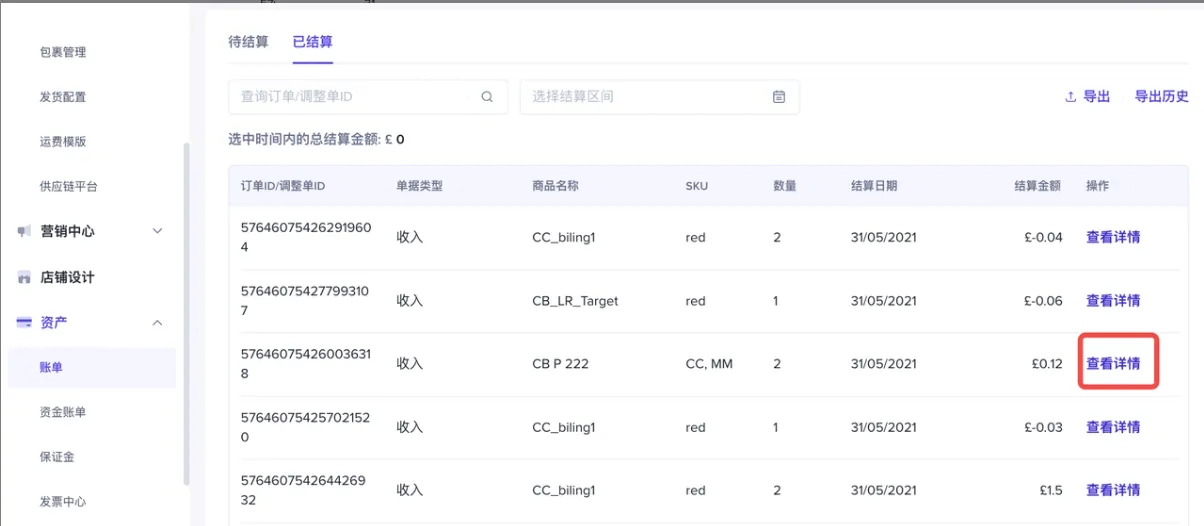View details for £-0.04 order row
The image size is (1204, 526).
[1113, 237]
